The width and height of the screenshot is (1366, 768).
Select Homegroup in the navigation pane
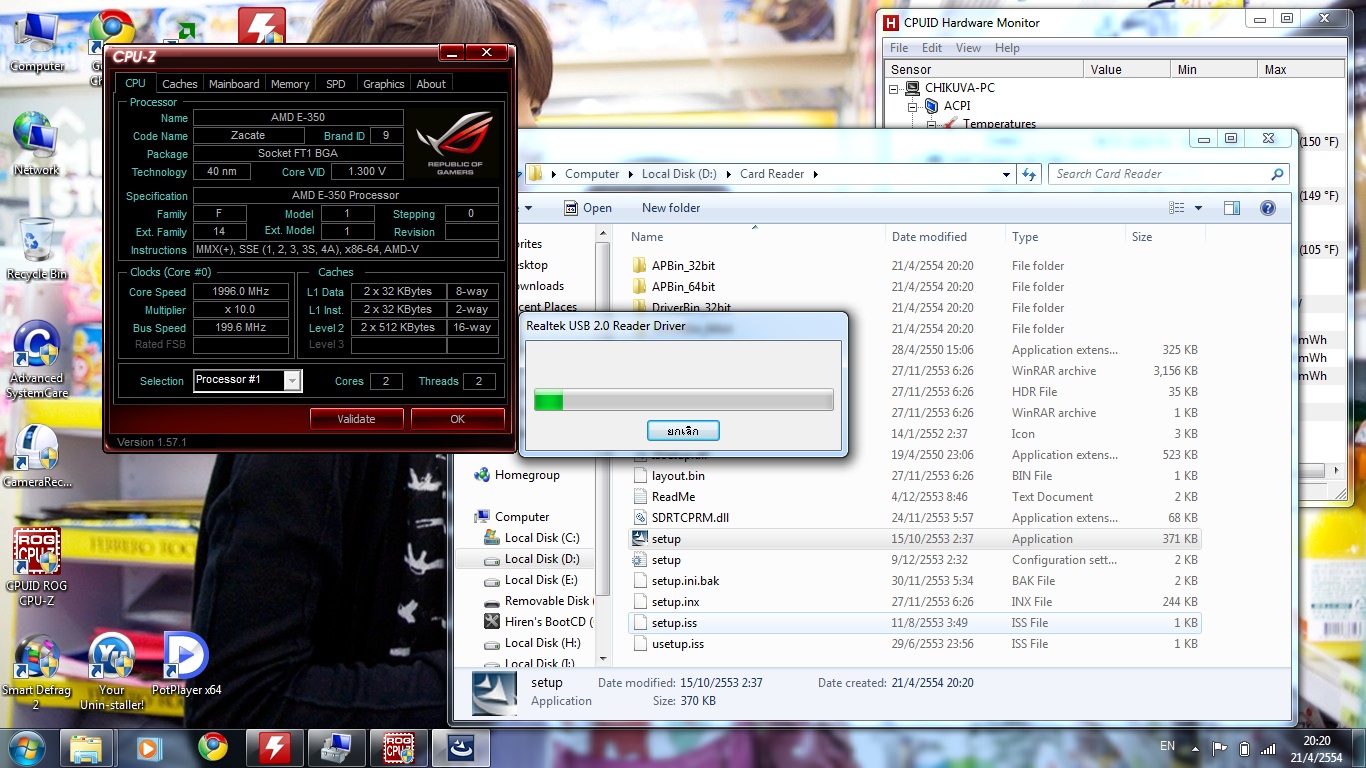click(x=517, y=475)
